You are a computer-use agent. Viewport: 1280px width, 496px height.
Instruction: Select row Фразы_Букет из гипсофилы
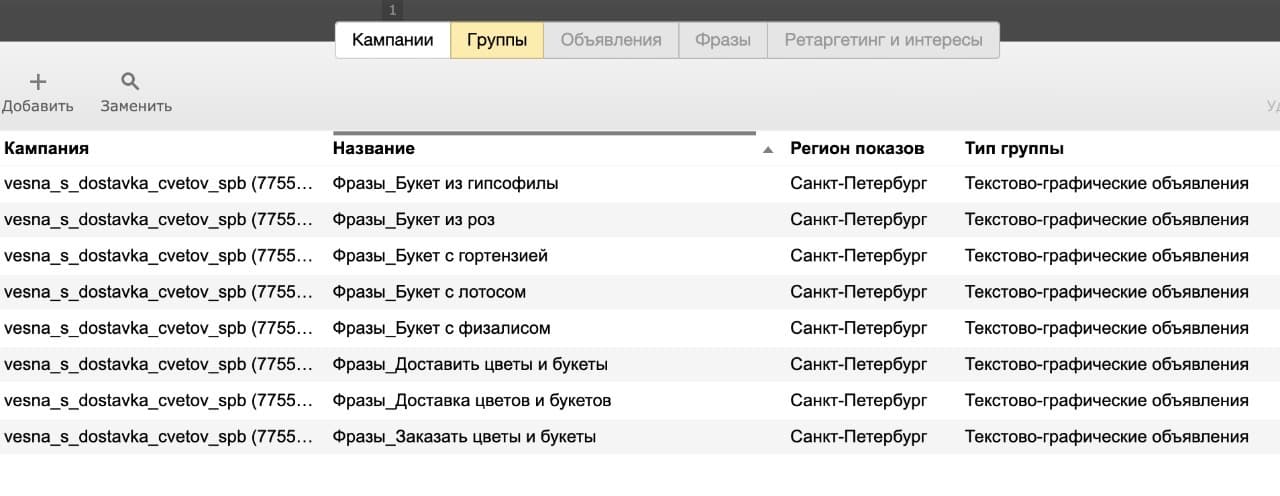(445, 184)
